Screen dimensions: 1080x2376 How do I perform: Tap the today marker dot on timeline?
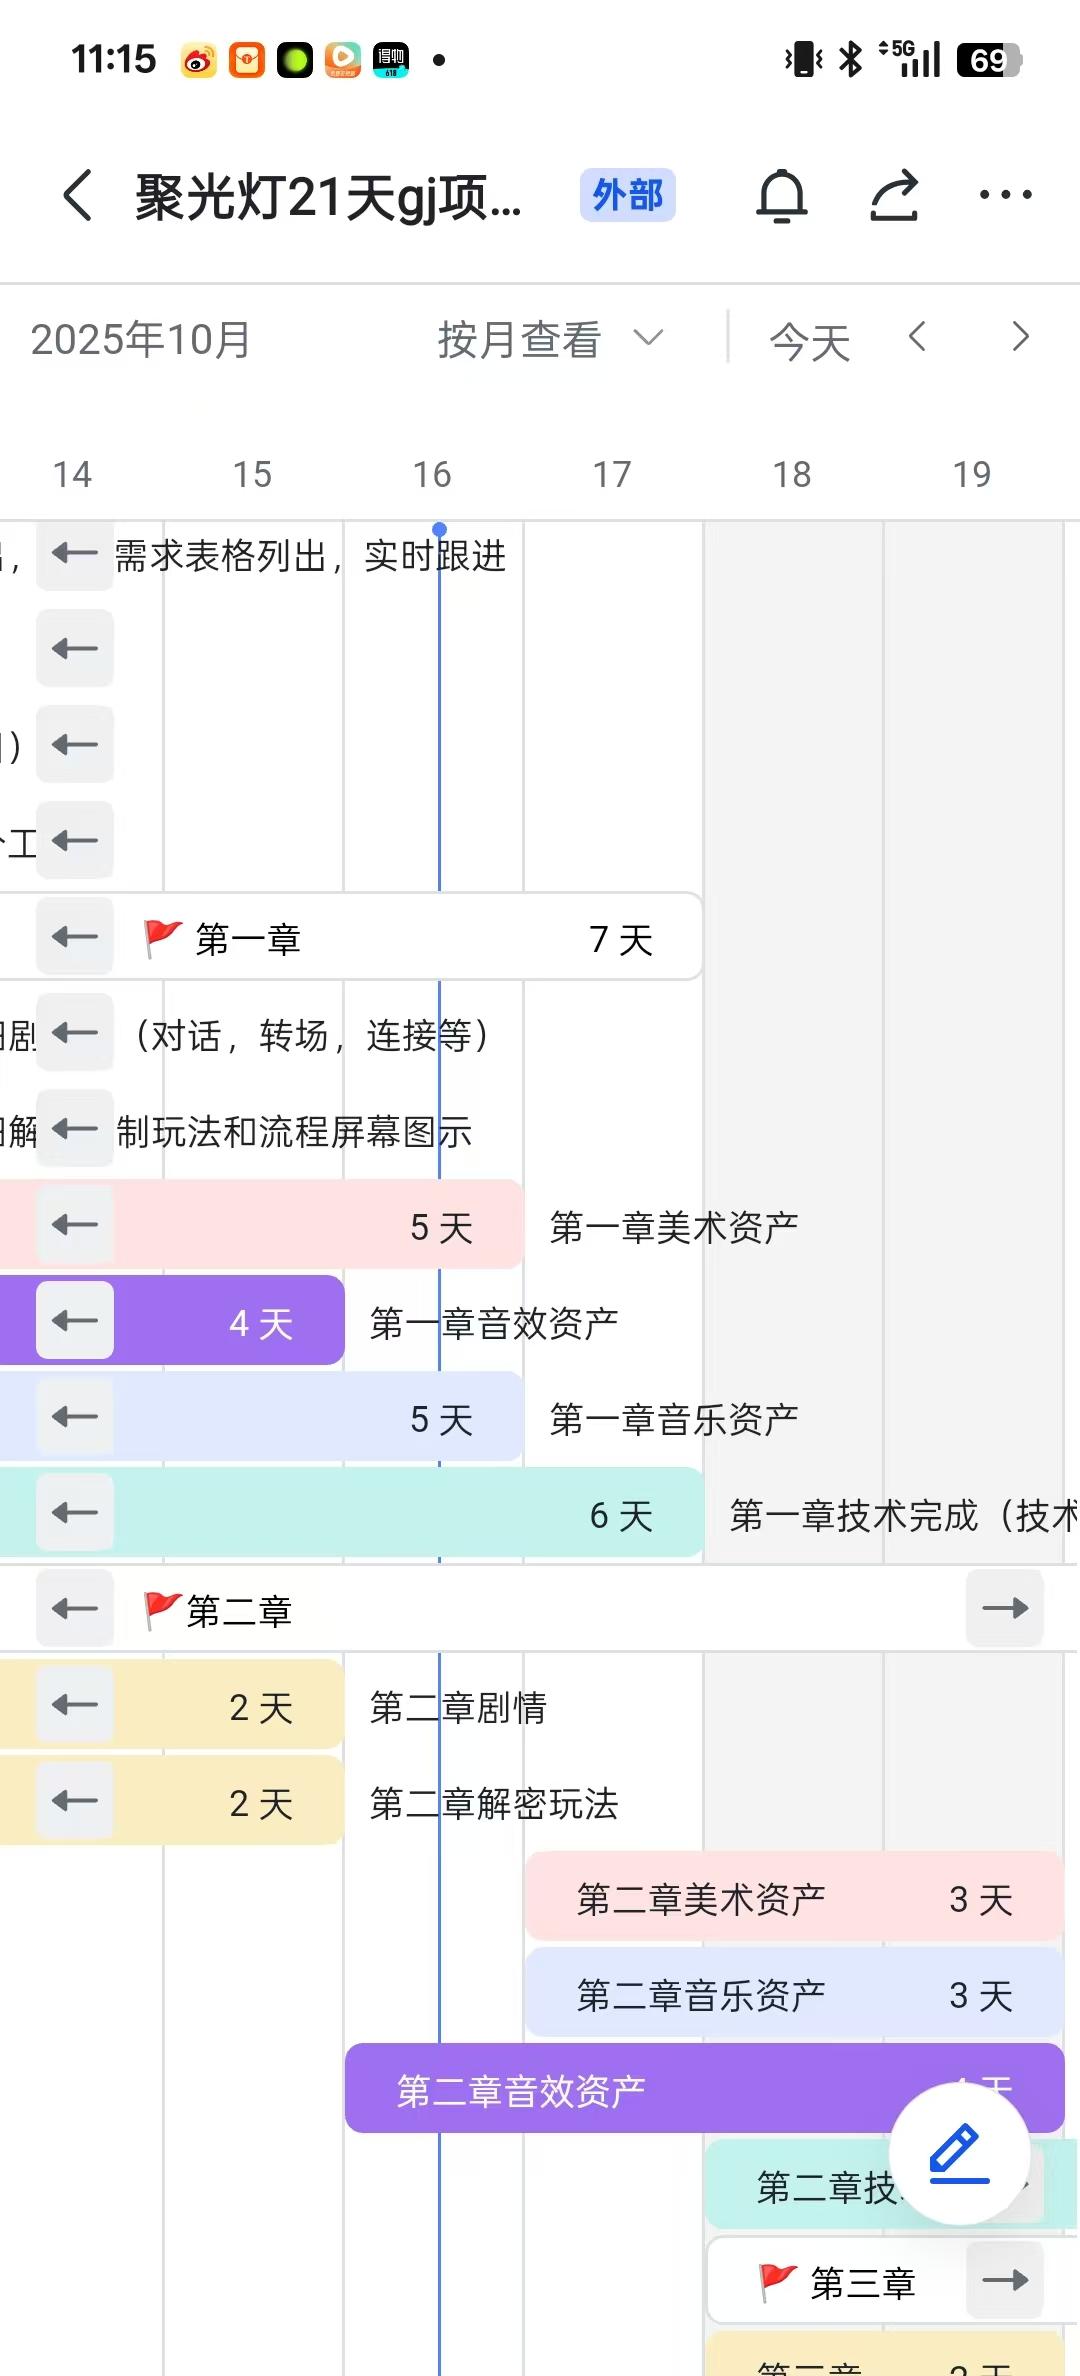pos(439,529)
